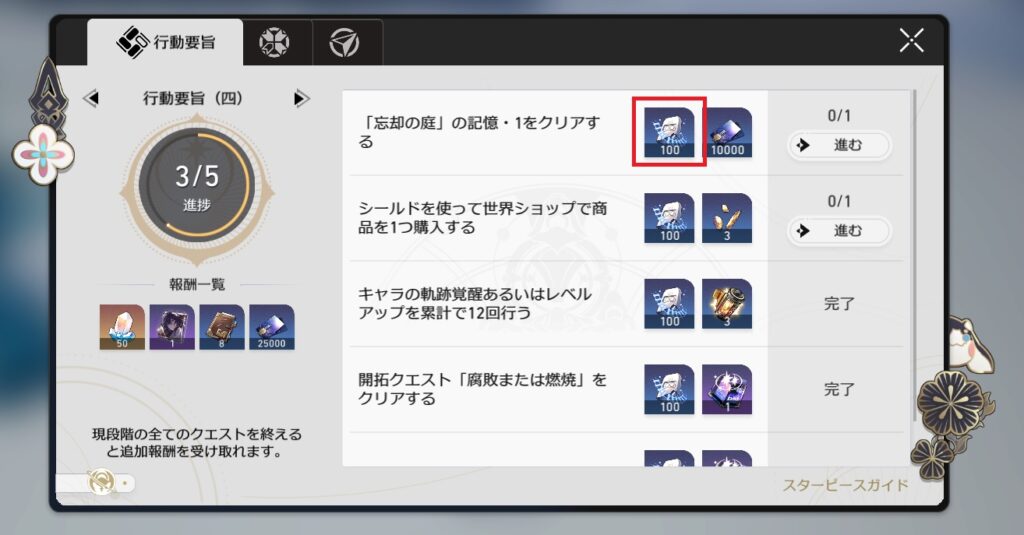Go to next 行動要旨 stage arrow
The height and width of the screenshot is (535, 1024).
(300, 99)
